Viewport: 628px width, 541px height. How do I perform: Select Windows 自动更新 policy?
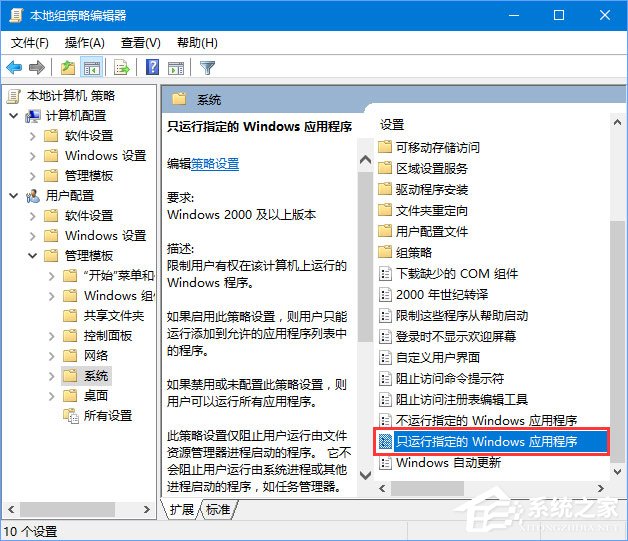(448, 463)
